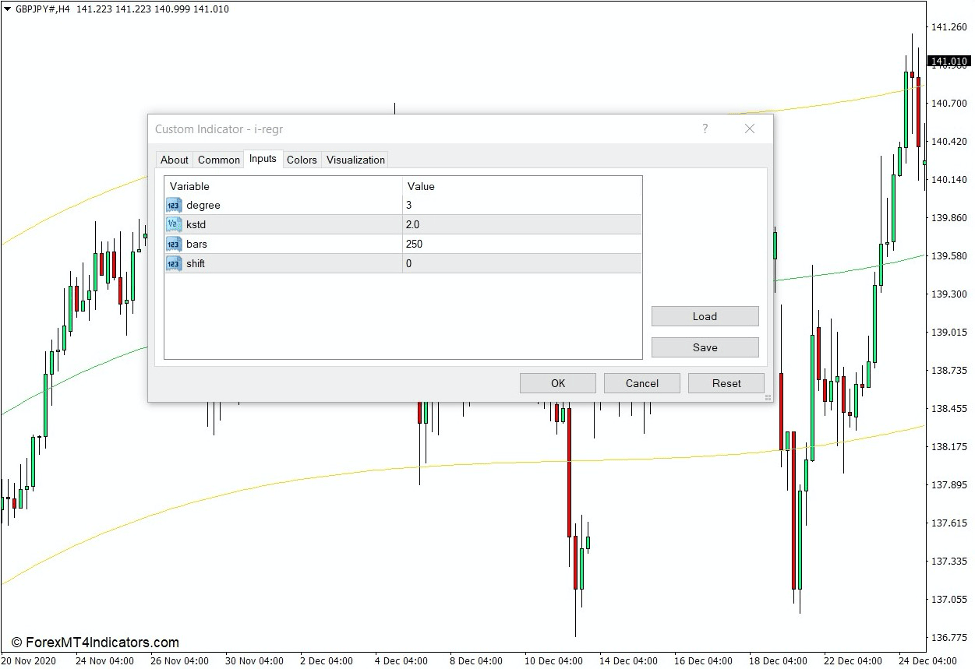Screen dimensions: 977x670
Task: Open the chart symbol dropdown arrow
Action: [8, 8]
